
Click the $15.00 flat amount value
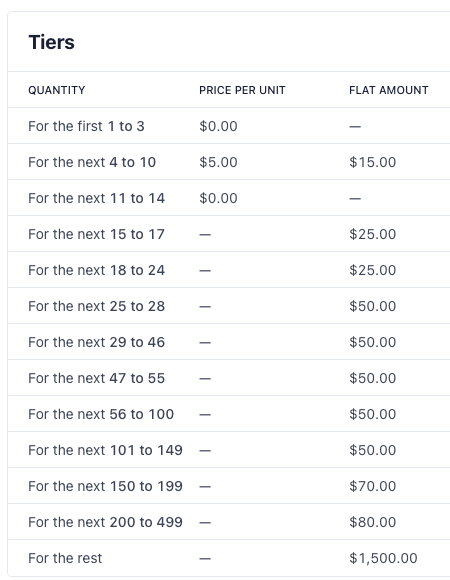tap(373, 162)
